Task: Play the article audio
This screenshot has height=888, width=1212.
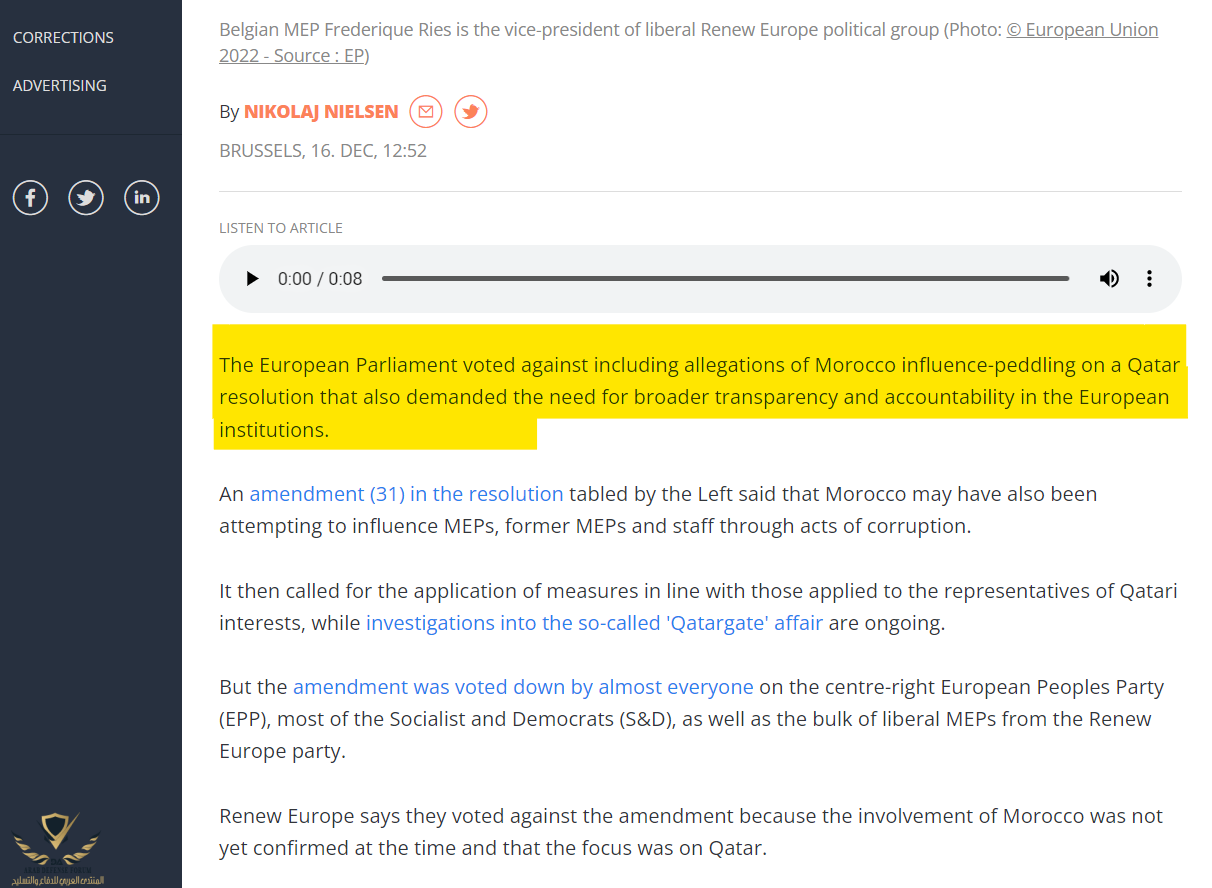Action: pyautogui.click(x=252, y=279)
